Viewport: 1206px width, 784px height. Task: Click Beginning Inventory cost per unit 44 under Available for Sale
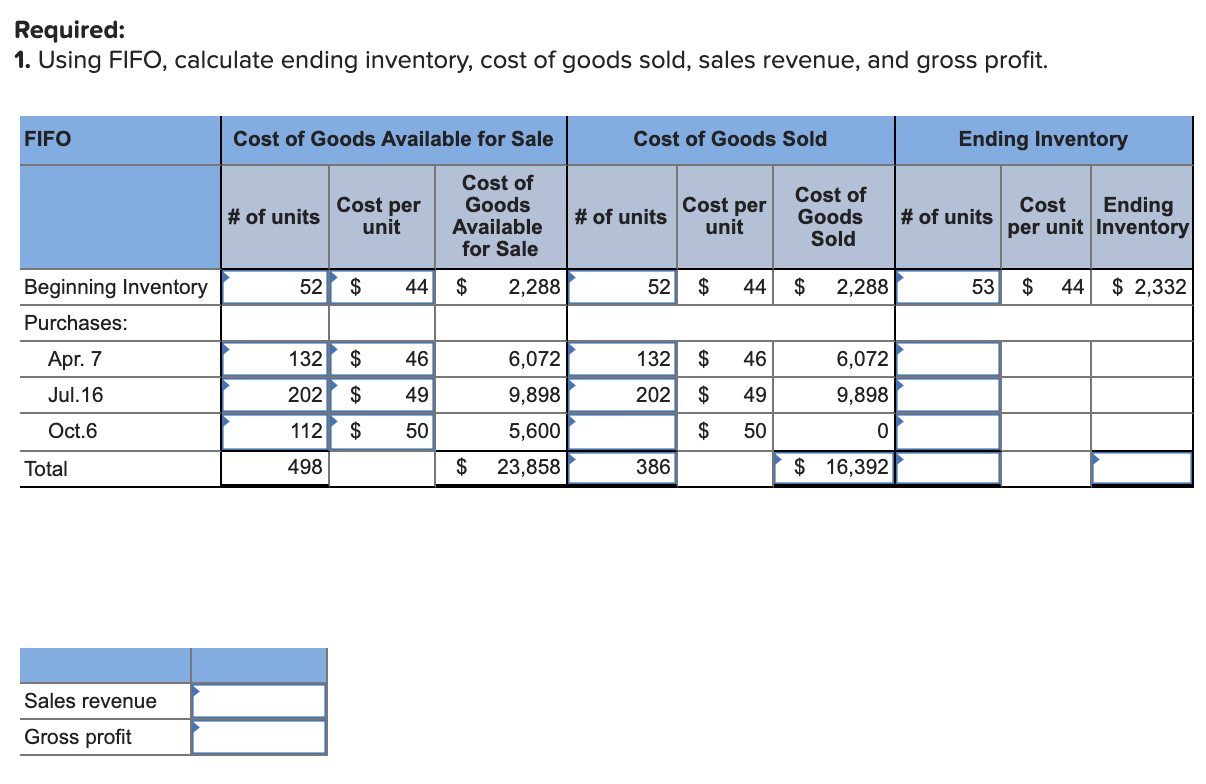click(383, 287)
